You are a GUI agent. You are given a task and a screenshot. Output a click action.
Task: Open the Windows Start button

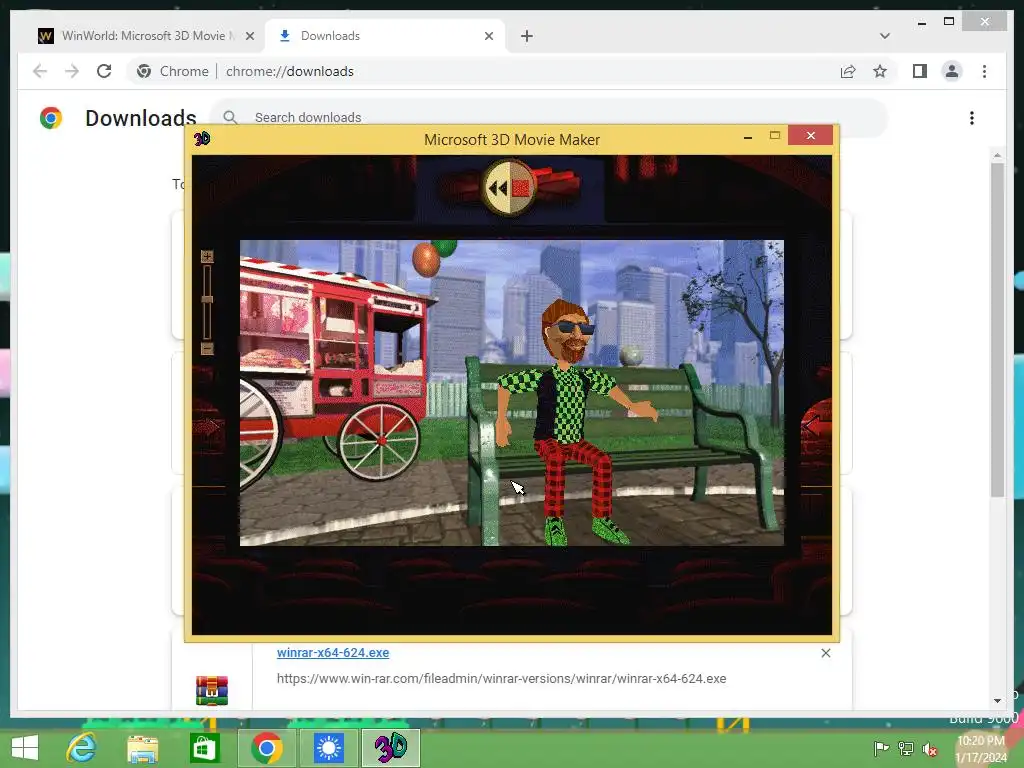25,748
